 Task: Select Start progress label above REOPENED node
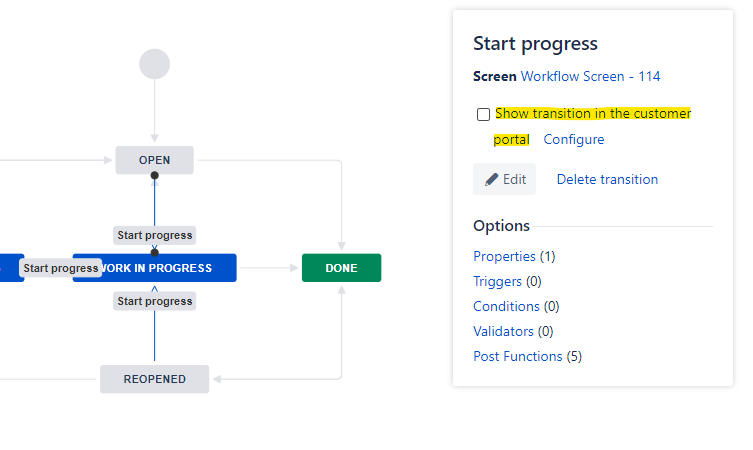tap(154, 301)
